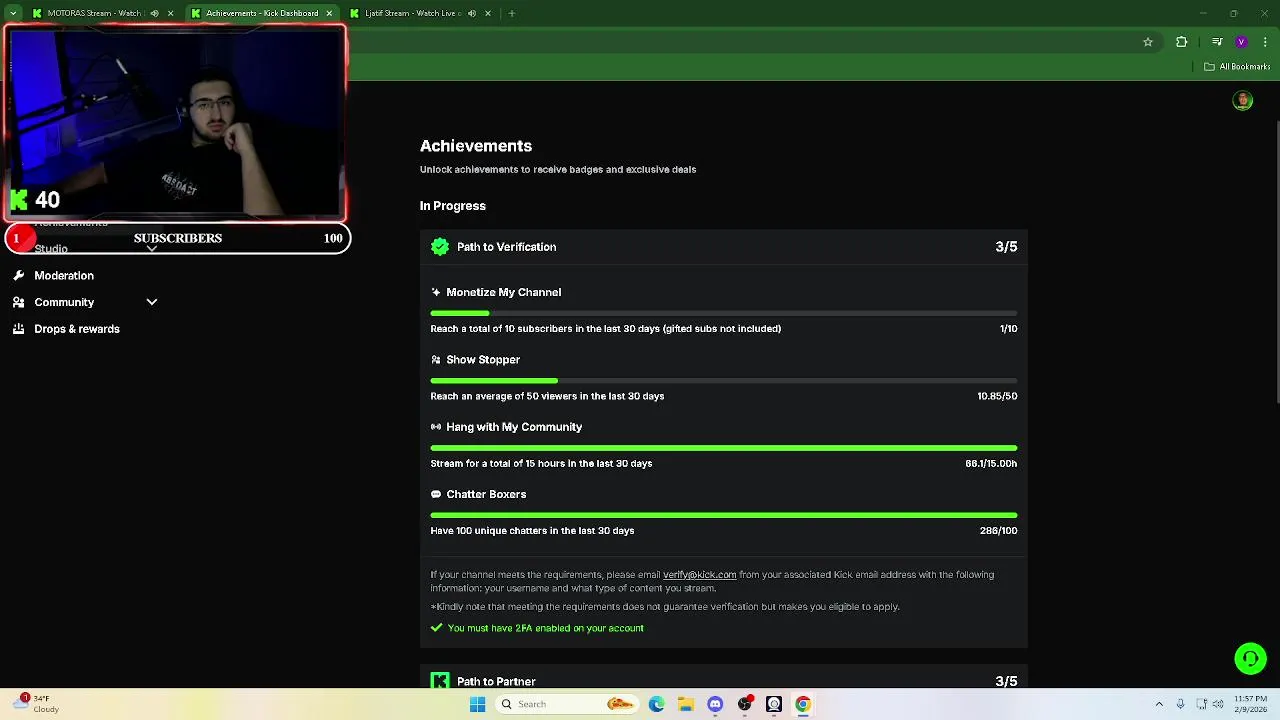Viewport: 1280px width, 720px height.
Task: Open File Explorer from the taskbar
Action: pyautogui.click(x=685, y=704)
